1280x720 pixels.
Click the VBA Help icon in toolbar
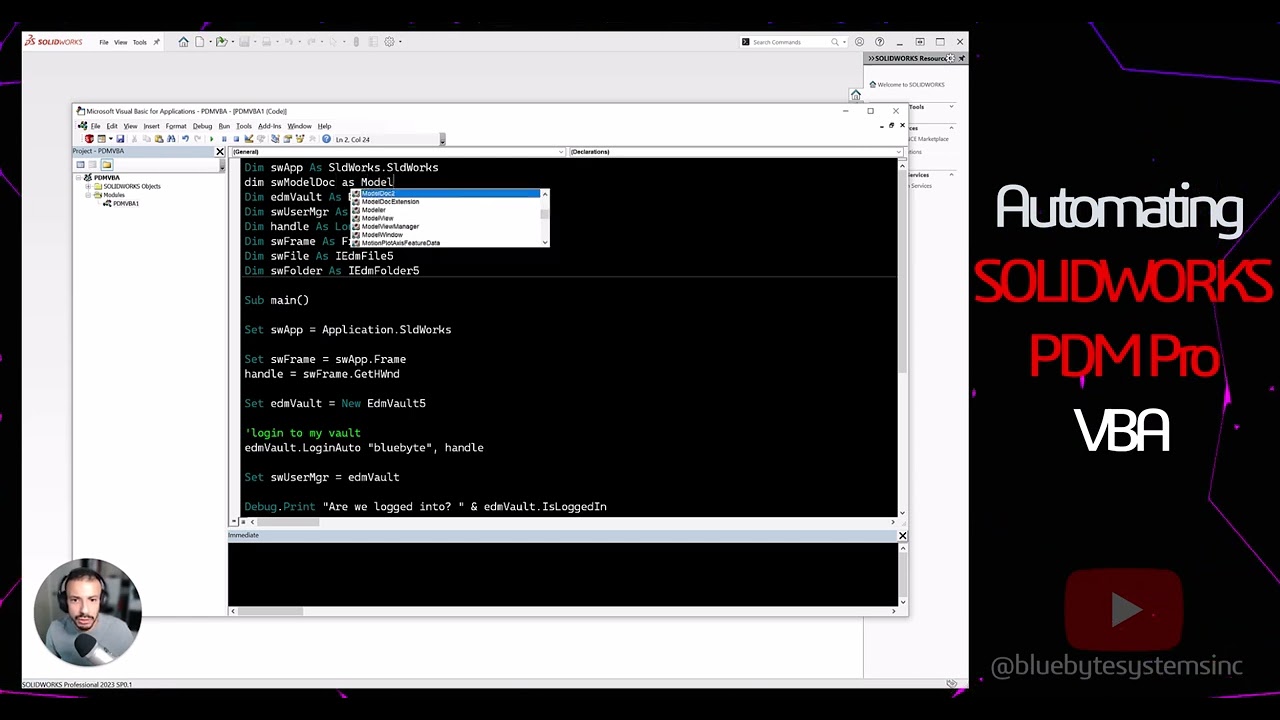[x=326, y=139]
